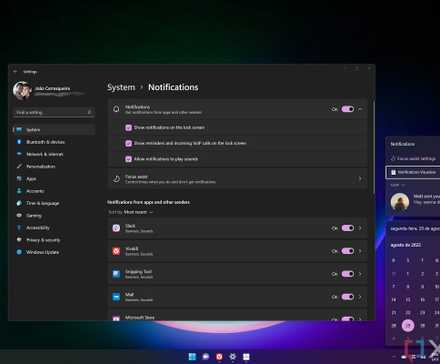The image size is (440, 364).
Task: Turn off the main Notifications toggle
Action: tap(347, 109)
